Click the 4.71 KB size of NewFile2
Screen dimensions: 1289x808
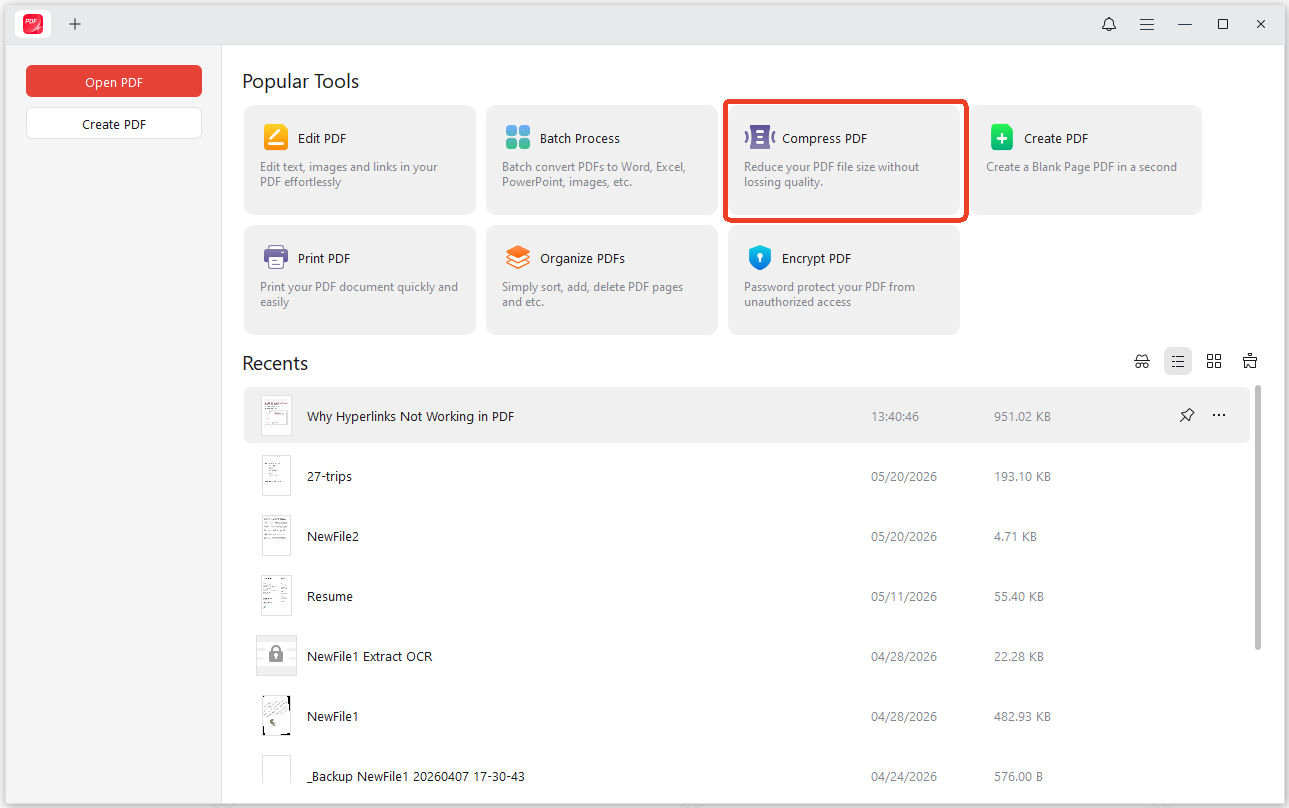(x=1015, y=536)
